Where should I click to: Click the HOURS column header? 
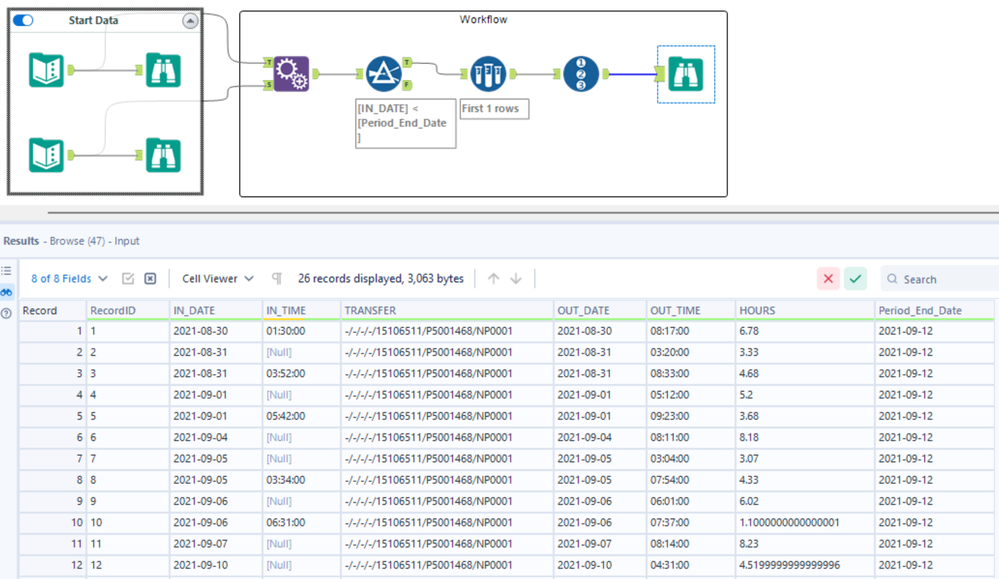(757, 310)
